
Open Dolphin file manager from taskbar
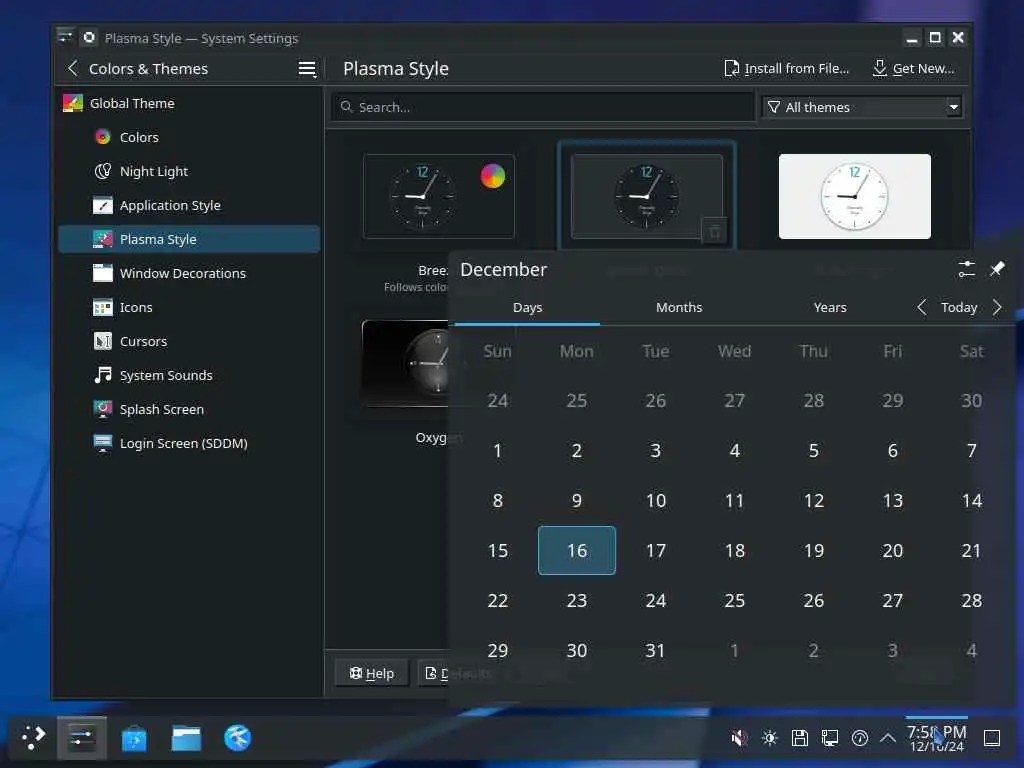point(186,739)
